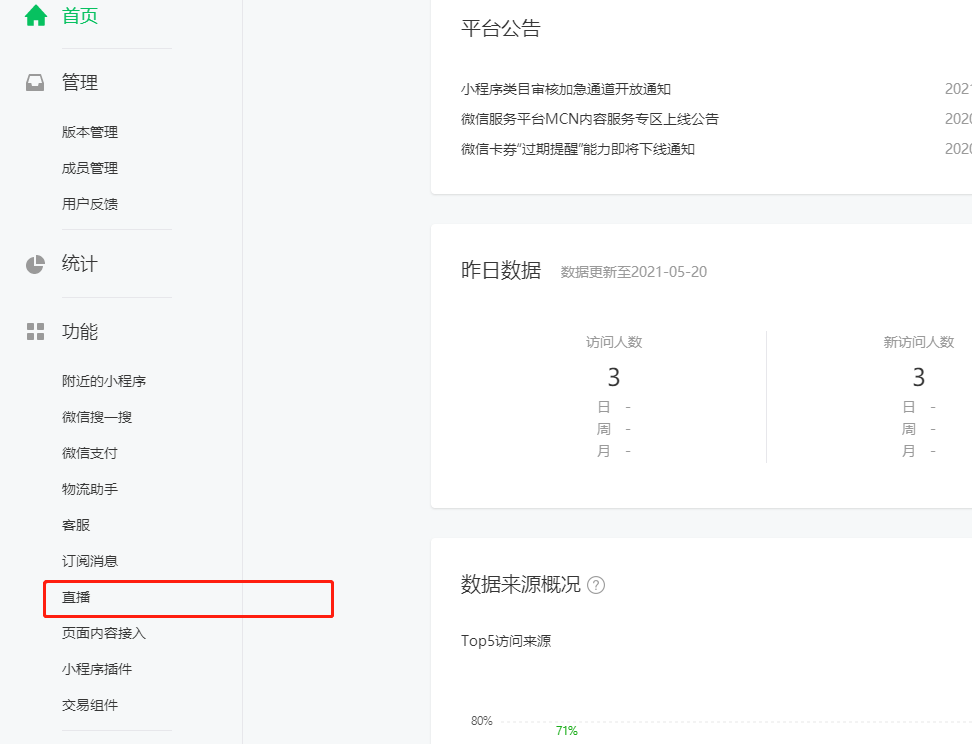Image resolution: width=972 pixels, height=744 pixels.
Task: Open 版本管理 in the sidebar
Action: pos(90,132)
